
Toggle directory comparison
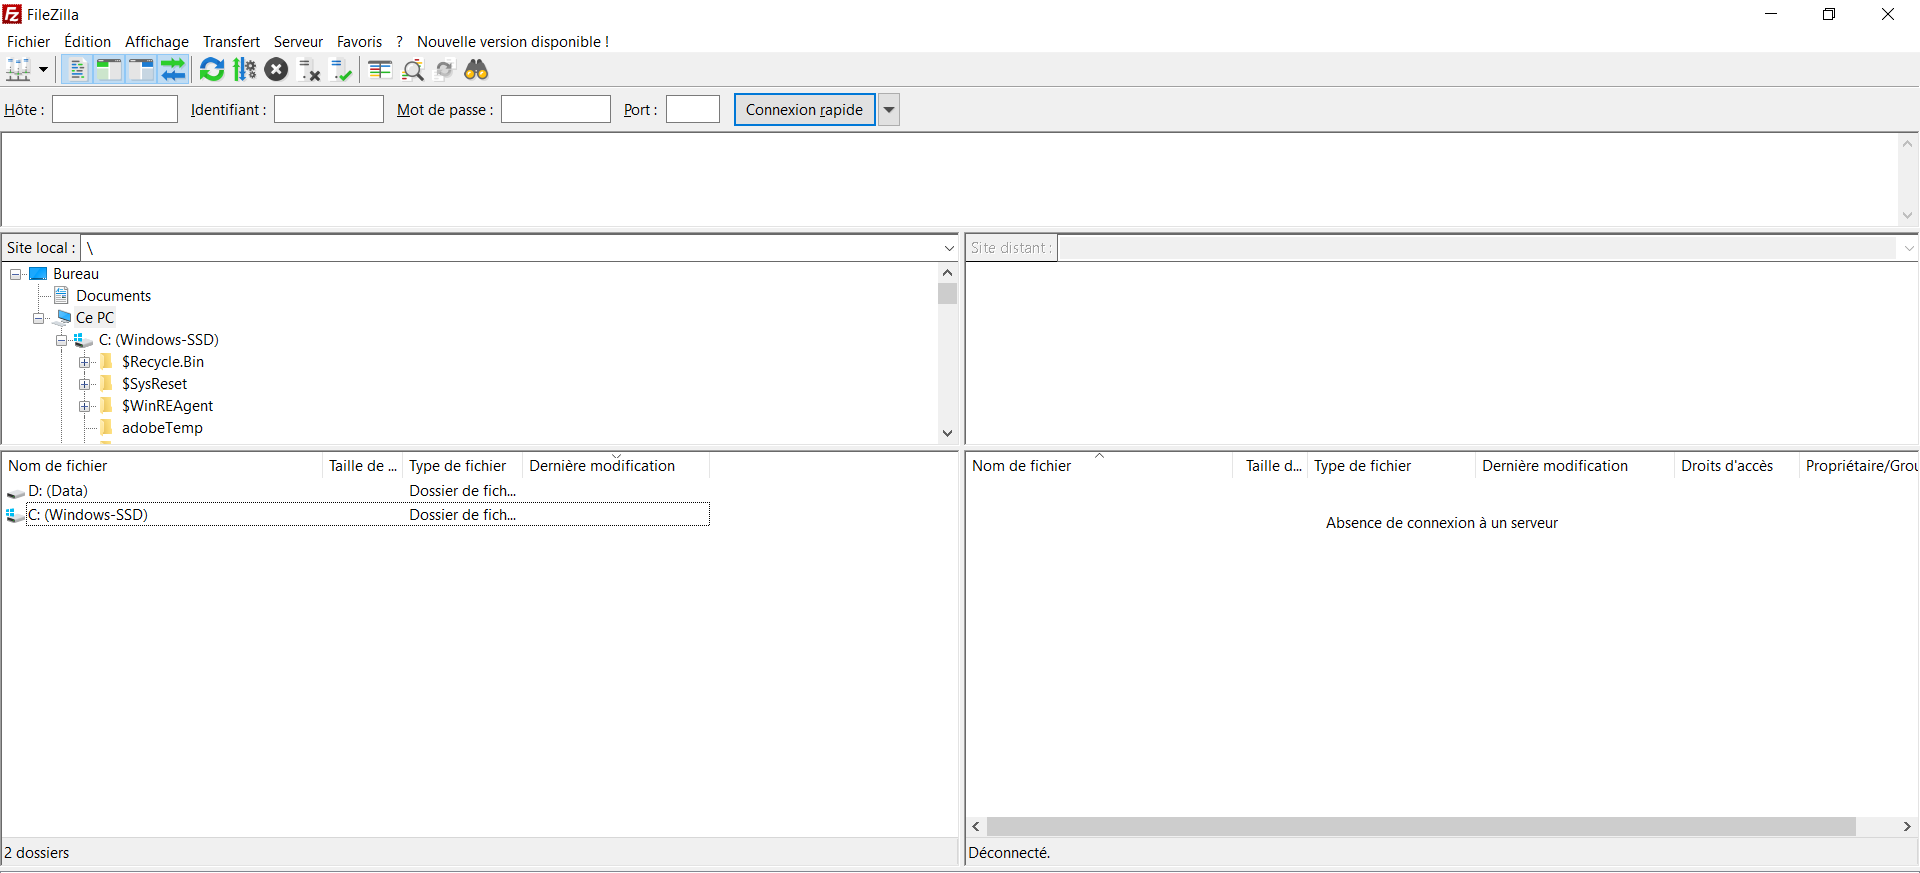click(413, 70)
